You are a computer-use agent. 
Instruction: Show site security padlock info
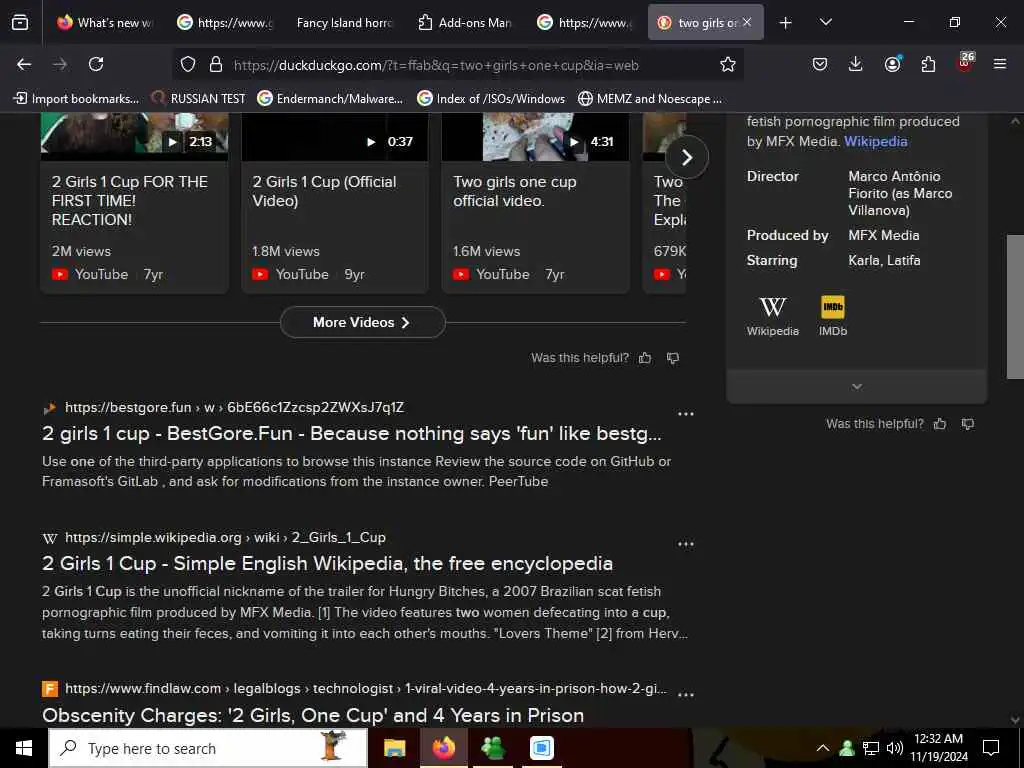pyautogui.click(x=216, y=64)
